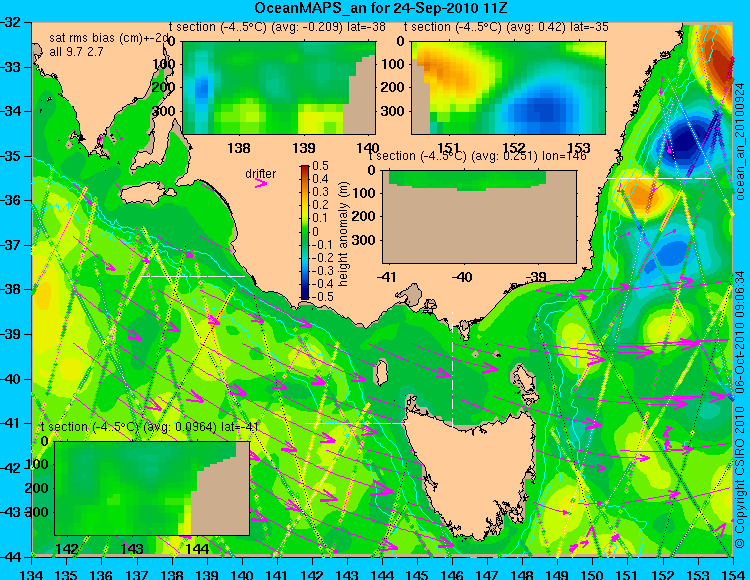Click the main latitude axis label -44
Image resolution: width=750 pixels, height=580 pixels.
(x=11, y=557)
